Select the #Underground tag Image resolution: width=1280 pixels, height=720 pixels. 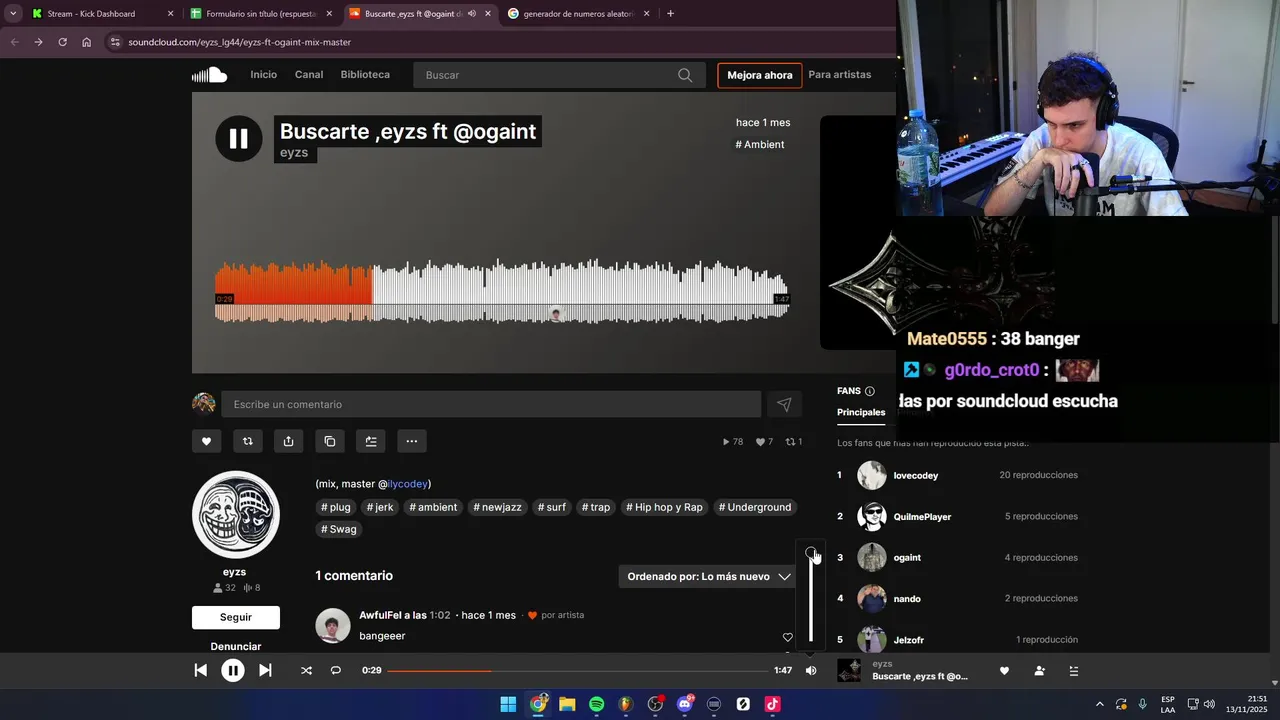click(x=755, y=507)
